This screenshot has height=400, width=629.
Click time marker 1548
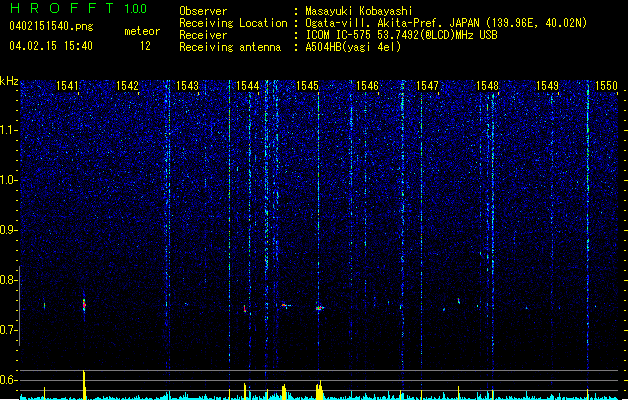click(487, 86)
